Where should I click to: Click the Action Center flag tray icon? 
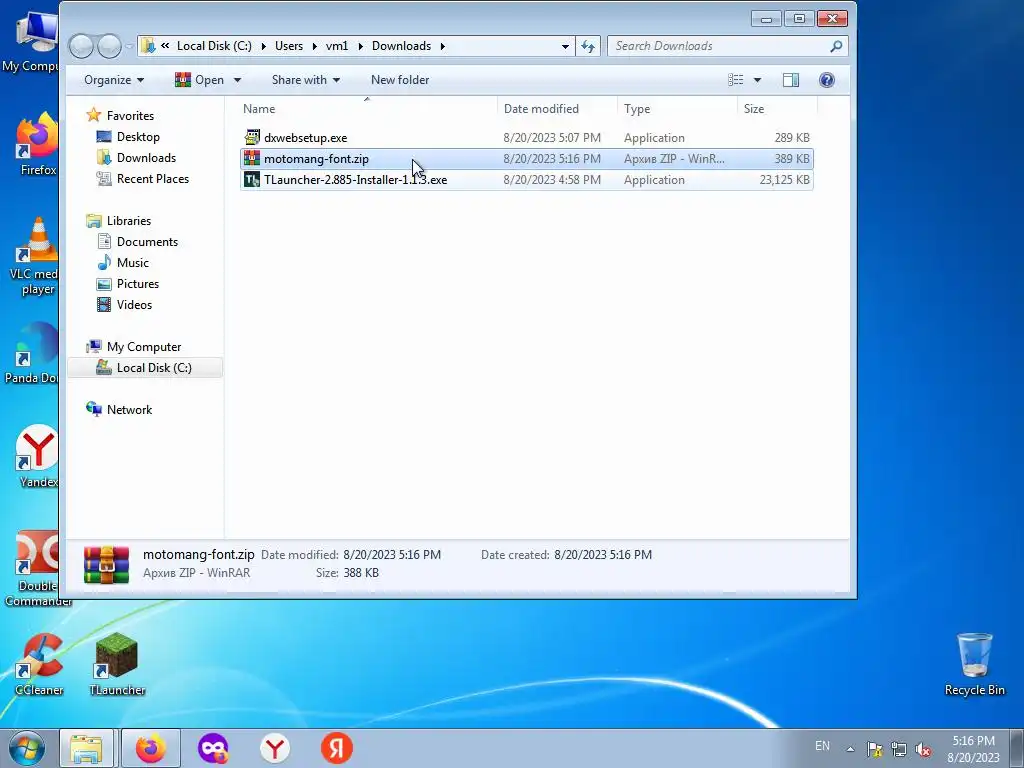[x=874, y=749]
